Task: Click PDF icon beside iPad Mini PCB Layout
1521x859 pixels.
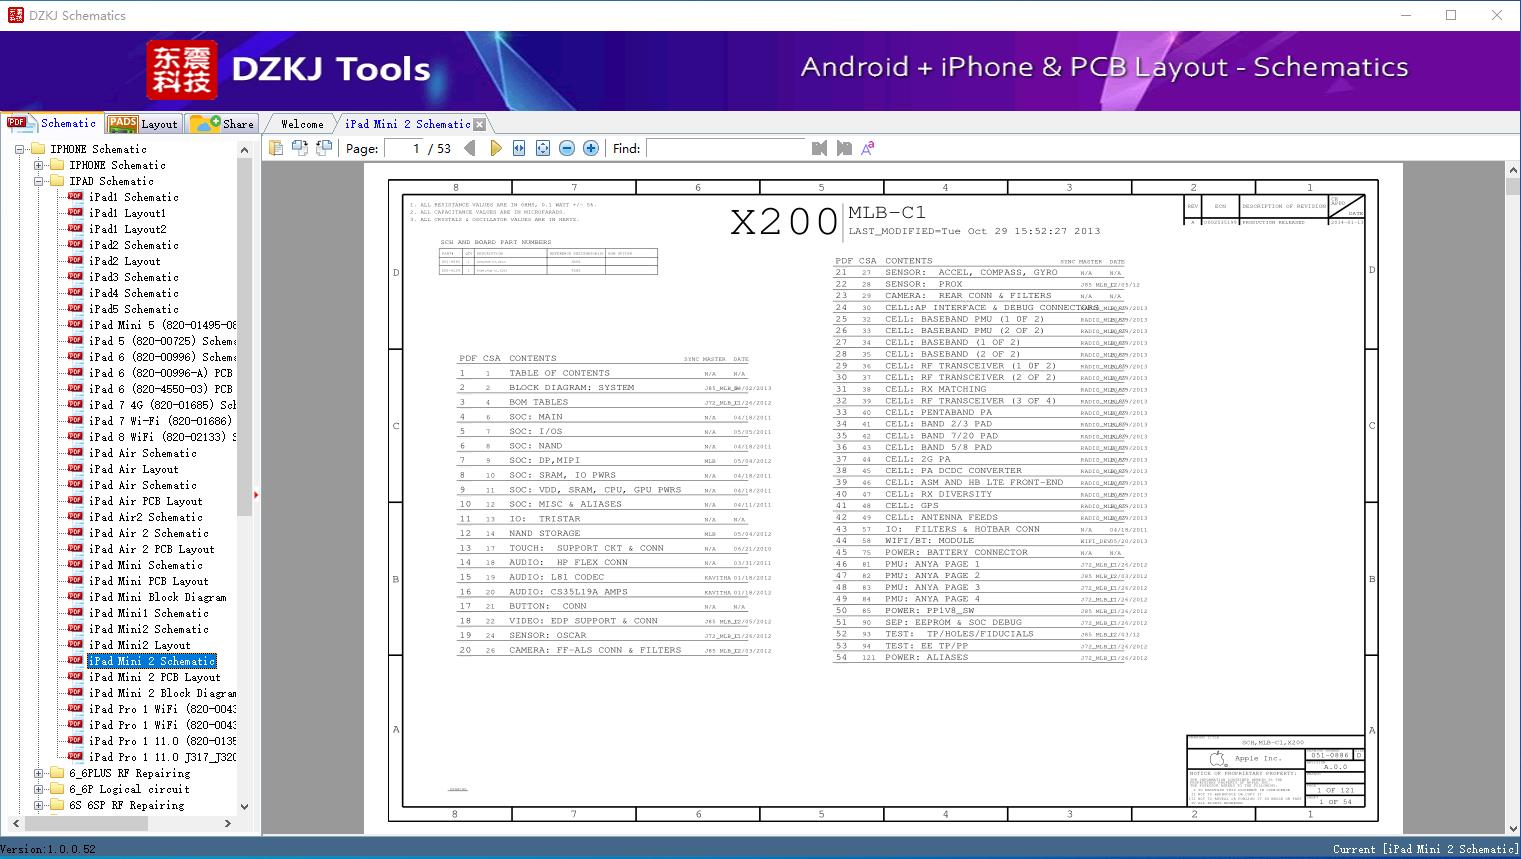Action: pos(75,581)
